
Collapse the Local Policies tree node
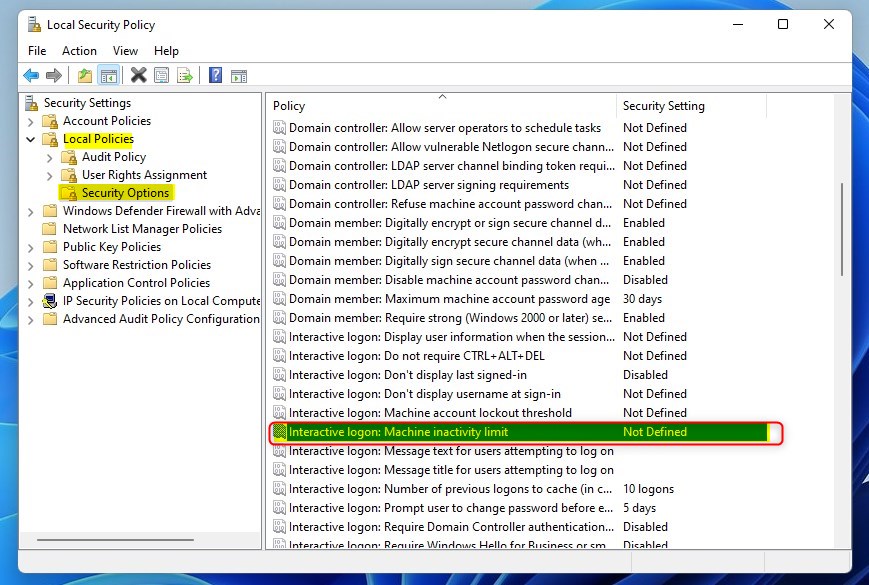[x=30, y=139]
